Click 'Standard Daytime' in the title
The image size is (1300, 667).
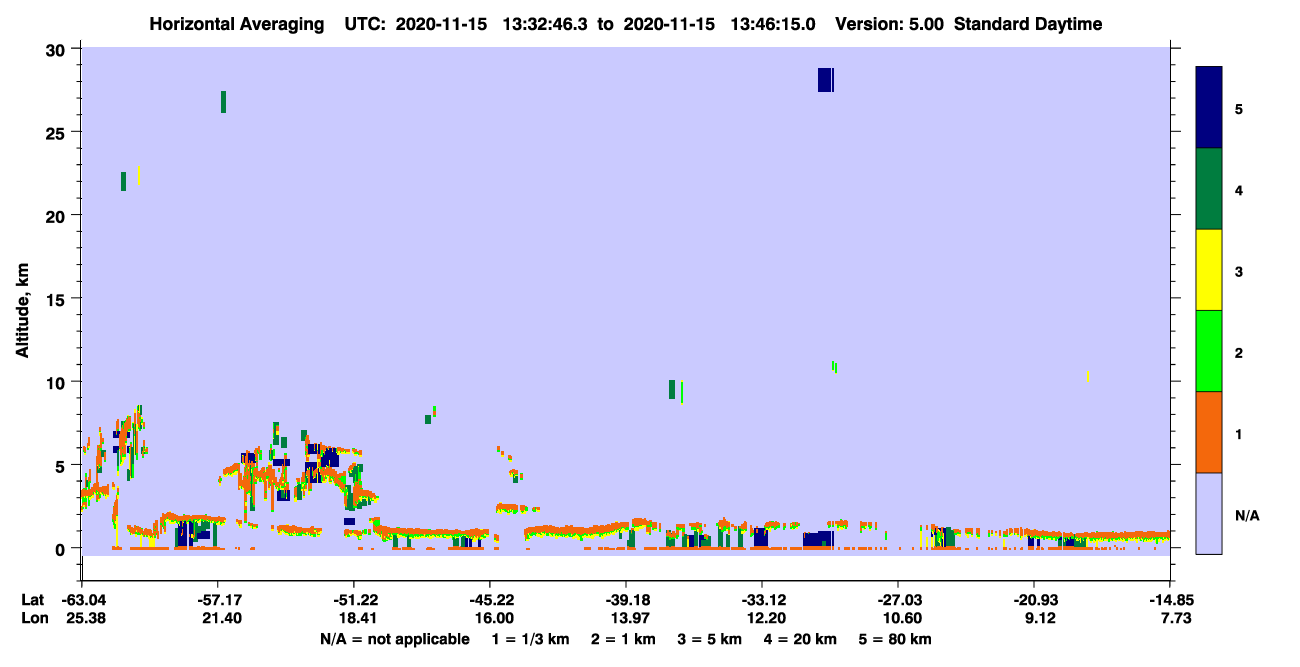[1028, 24]
